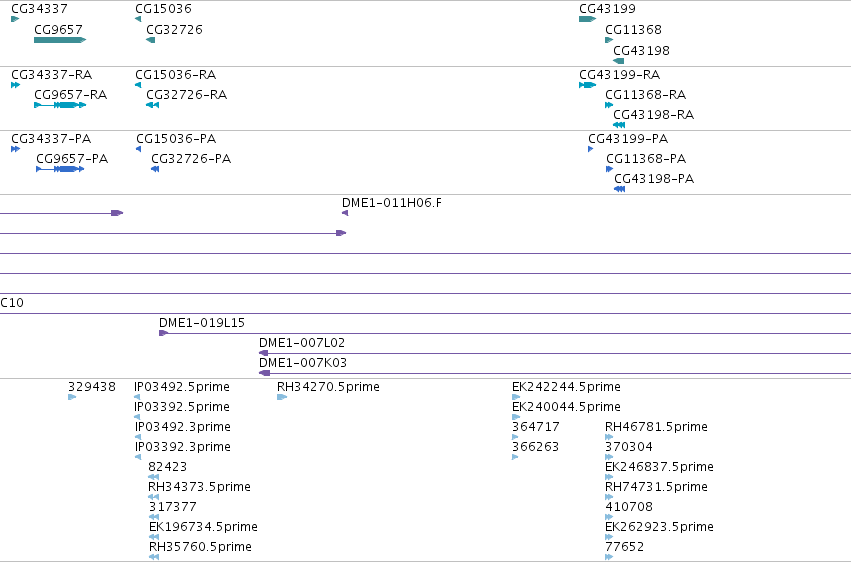Click EK262923.5prime EST
851x562 pixels.
tap(659, 527)
